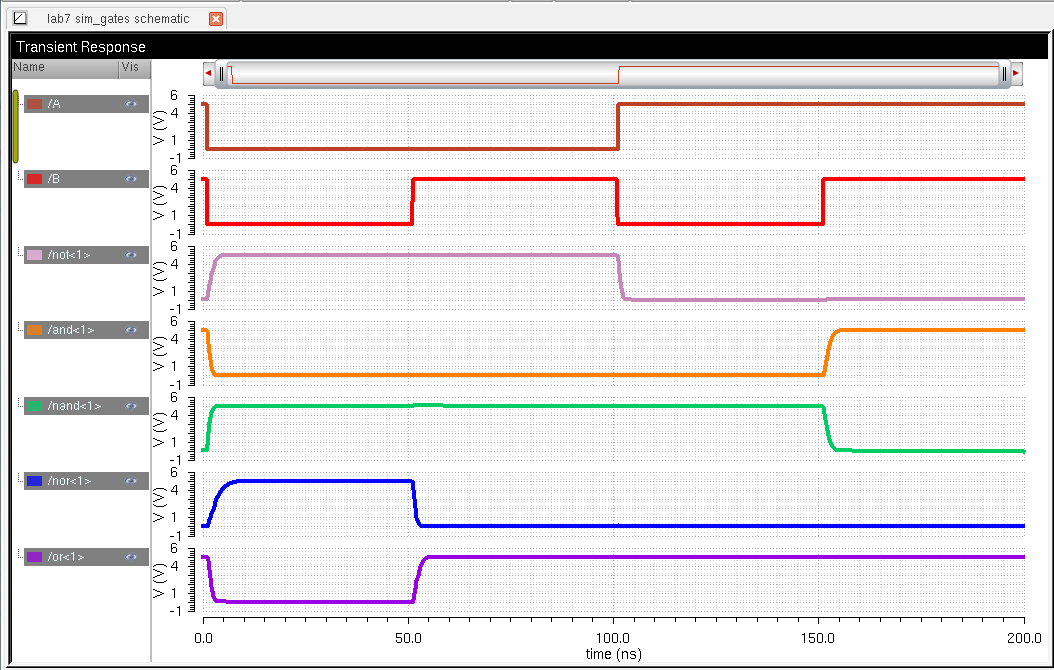The image size is (1054, 670).
Task: Select the /not<1> signal name in the legend
Action: tap(69, 255)
